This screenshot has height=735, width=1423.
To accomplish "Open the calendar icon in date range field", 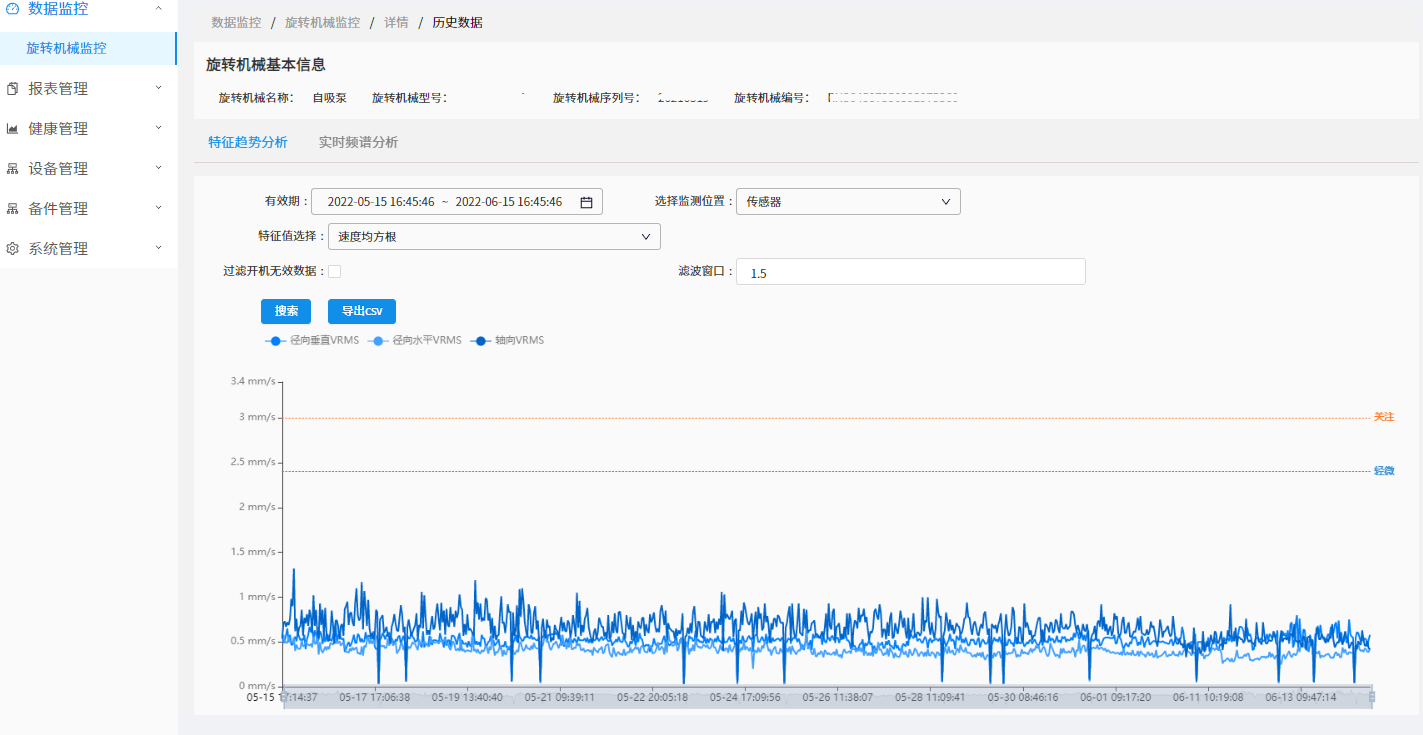I will (586, 202).
